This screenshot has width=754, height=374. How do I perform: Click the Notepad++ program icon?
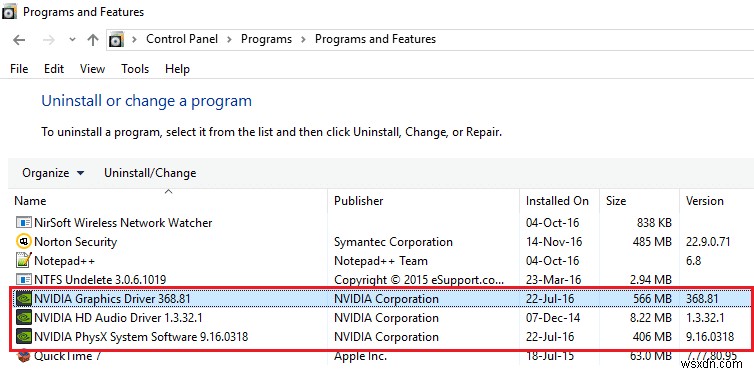(24, 261)
